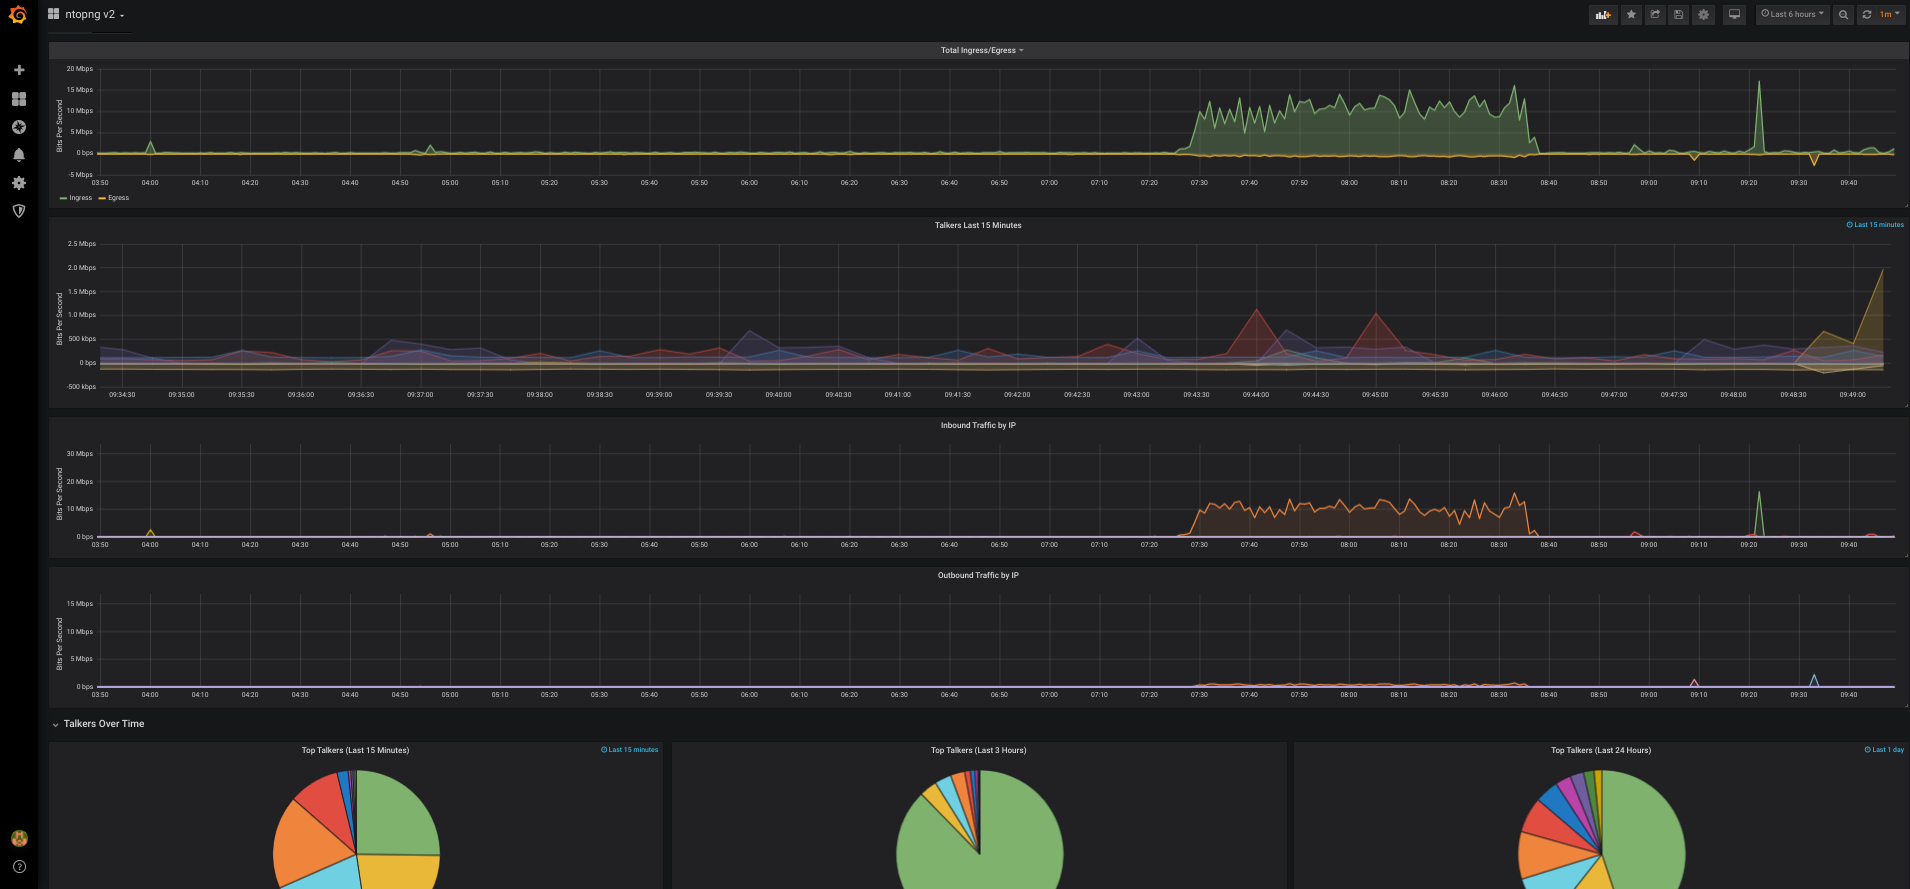Open the Help question mark icon
This screenshot has width=1910, height=889.
[18, 867]
